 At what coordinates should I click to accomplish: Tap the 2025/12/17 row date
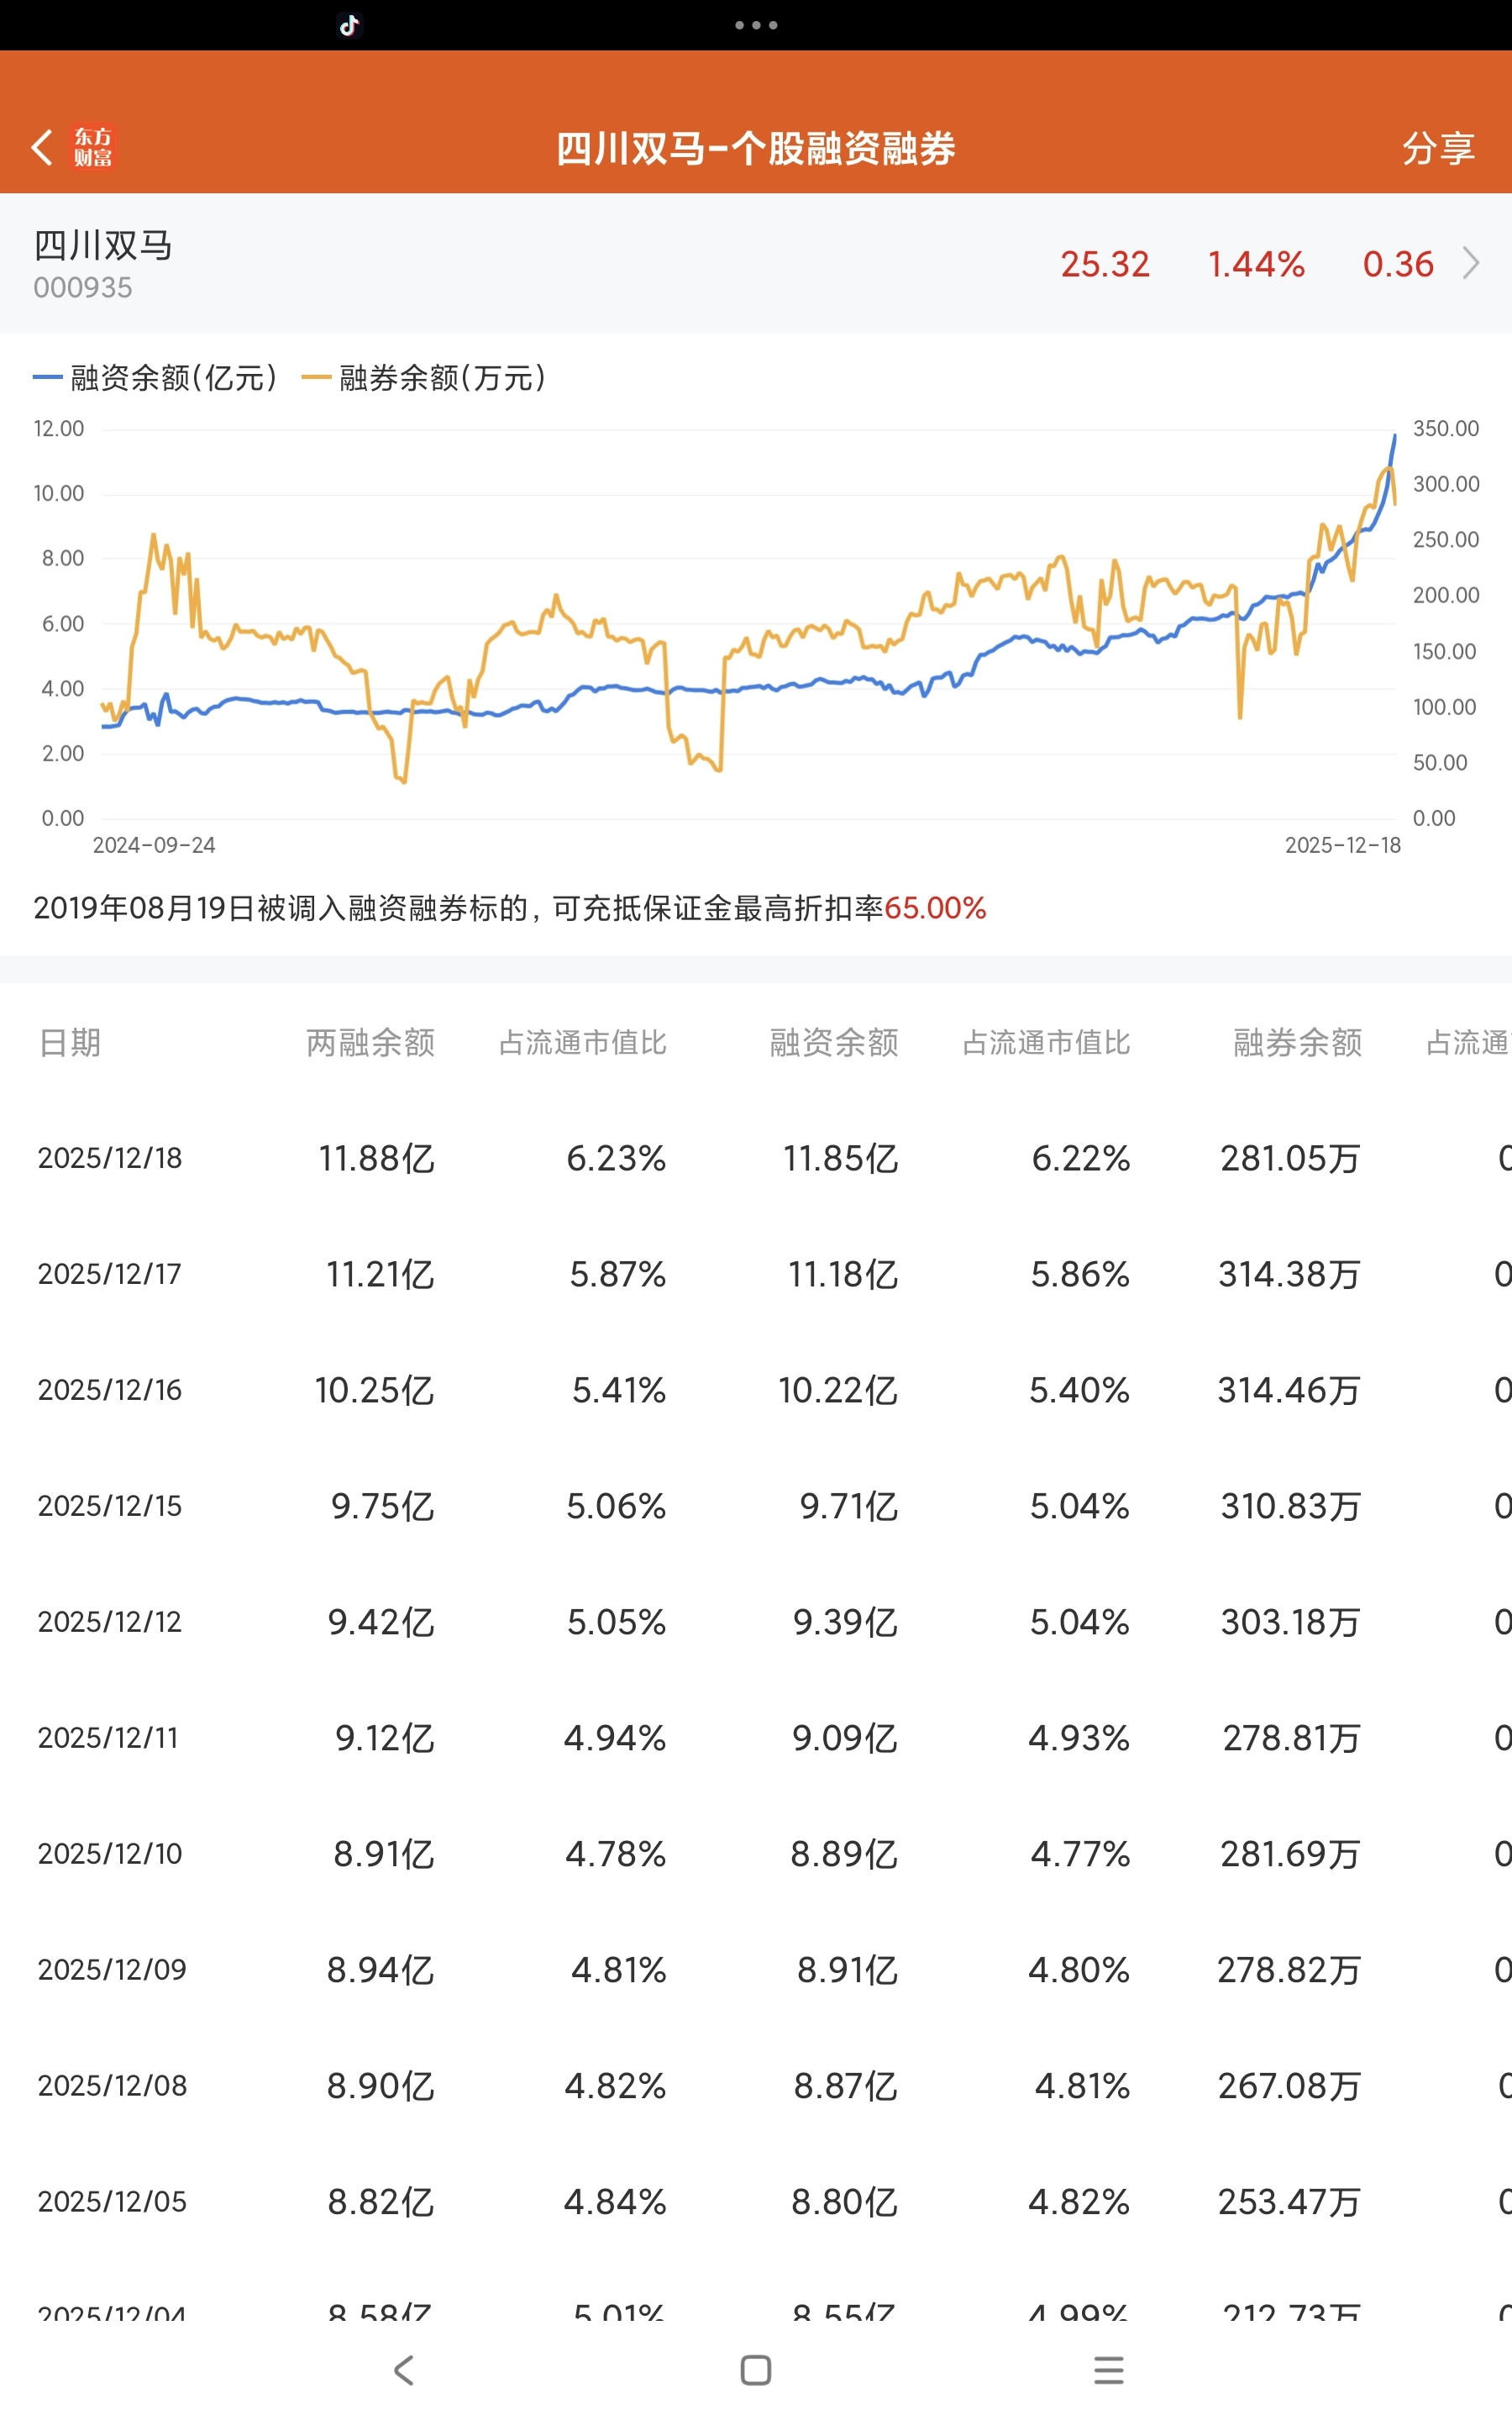click(x=110, y=1274)
